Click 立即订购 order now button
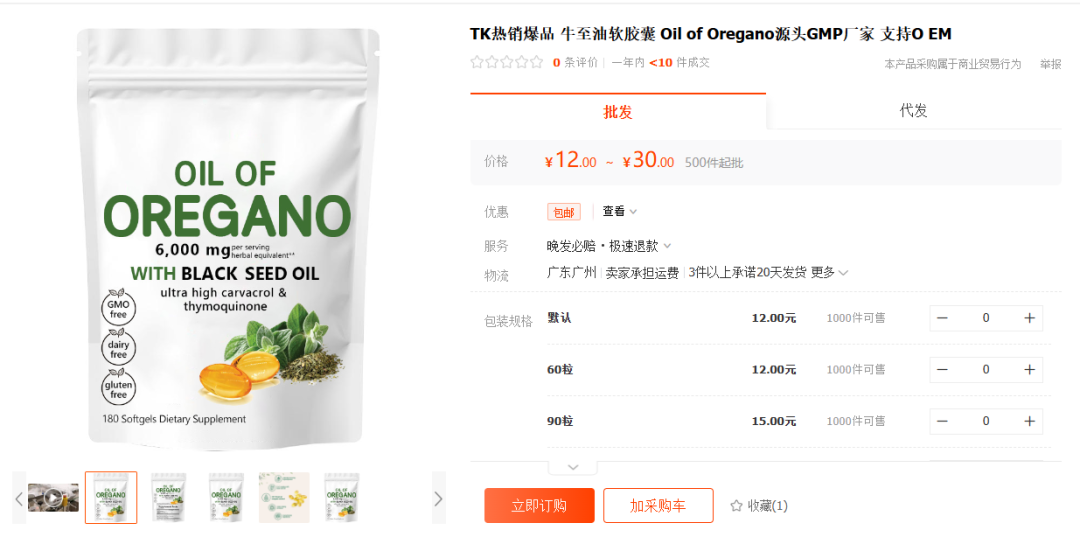The width and height of the screenshot is (1080, 537). [539, 506]
